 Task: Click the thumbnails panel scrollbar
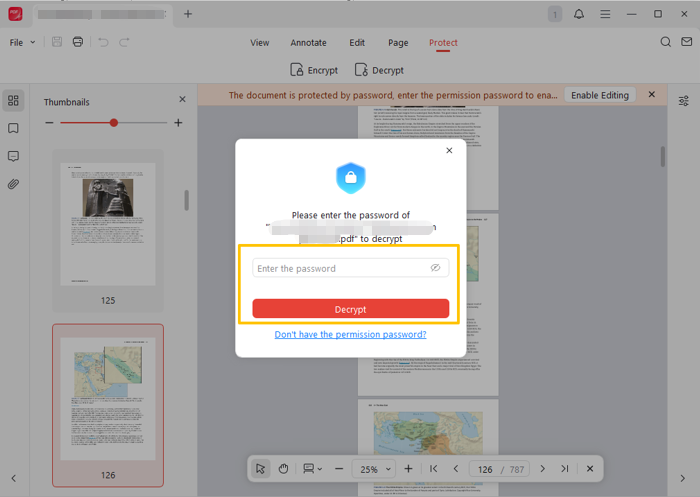(x=187, y=200)
